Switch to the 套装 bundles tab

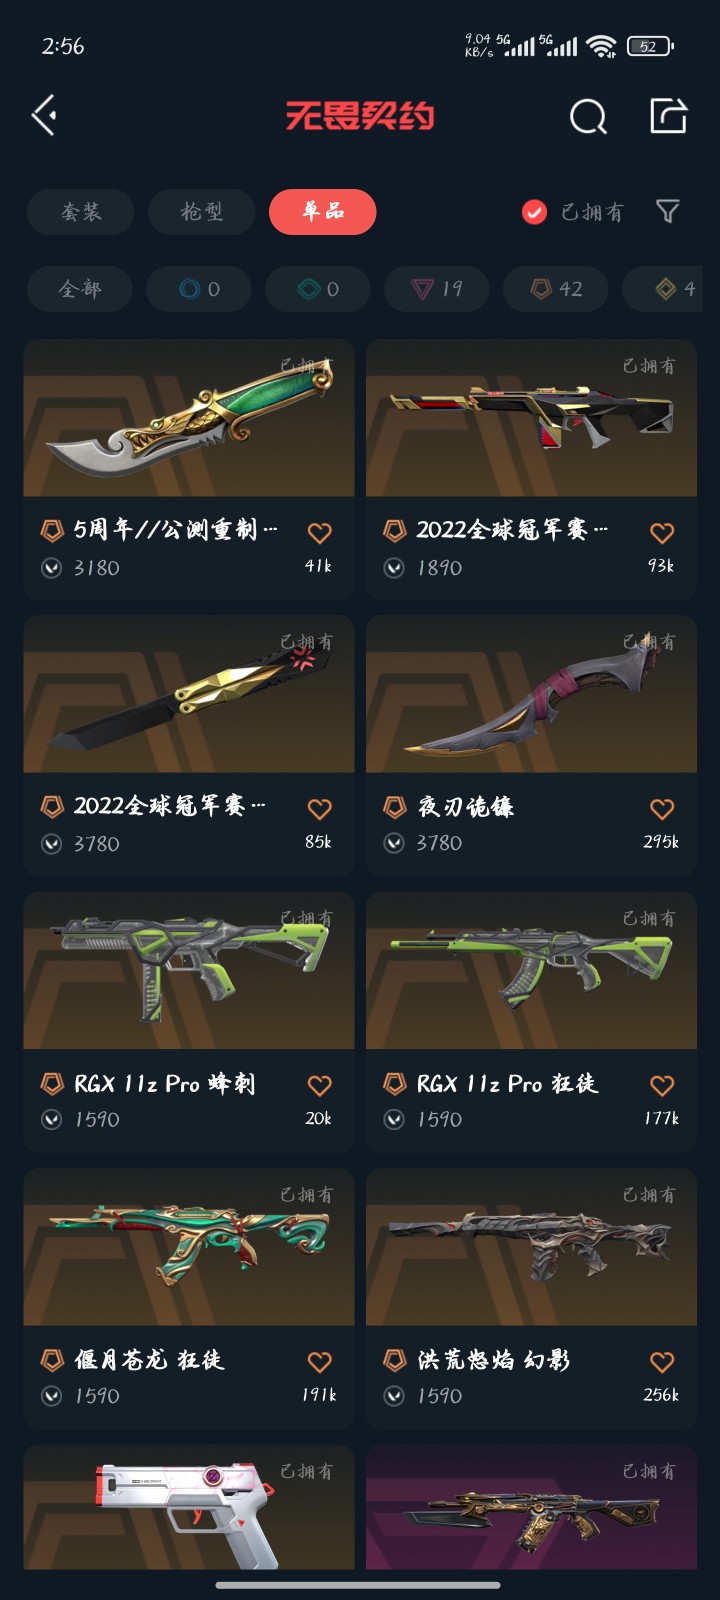(x=81, y=212)
